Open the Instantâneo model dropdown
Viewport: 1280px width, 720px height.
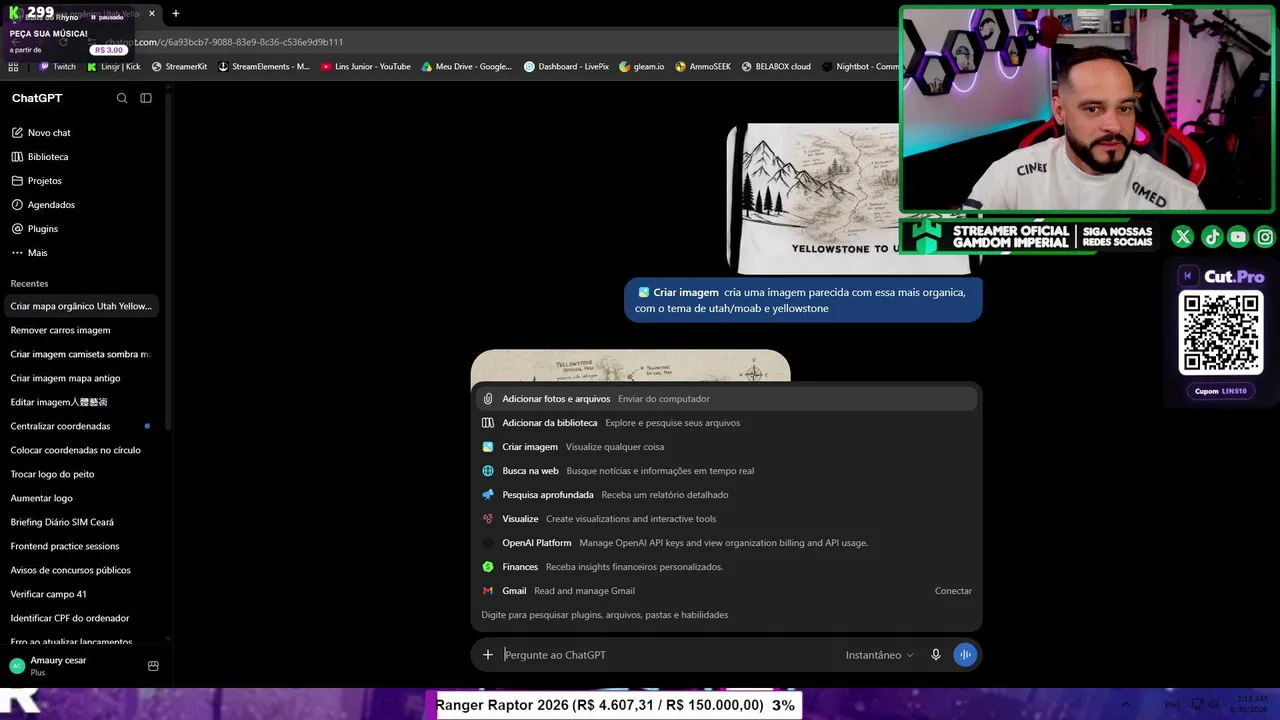pyautogui.click(x=879, y=655)
